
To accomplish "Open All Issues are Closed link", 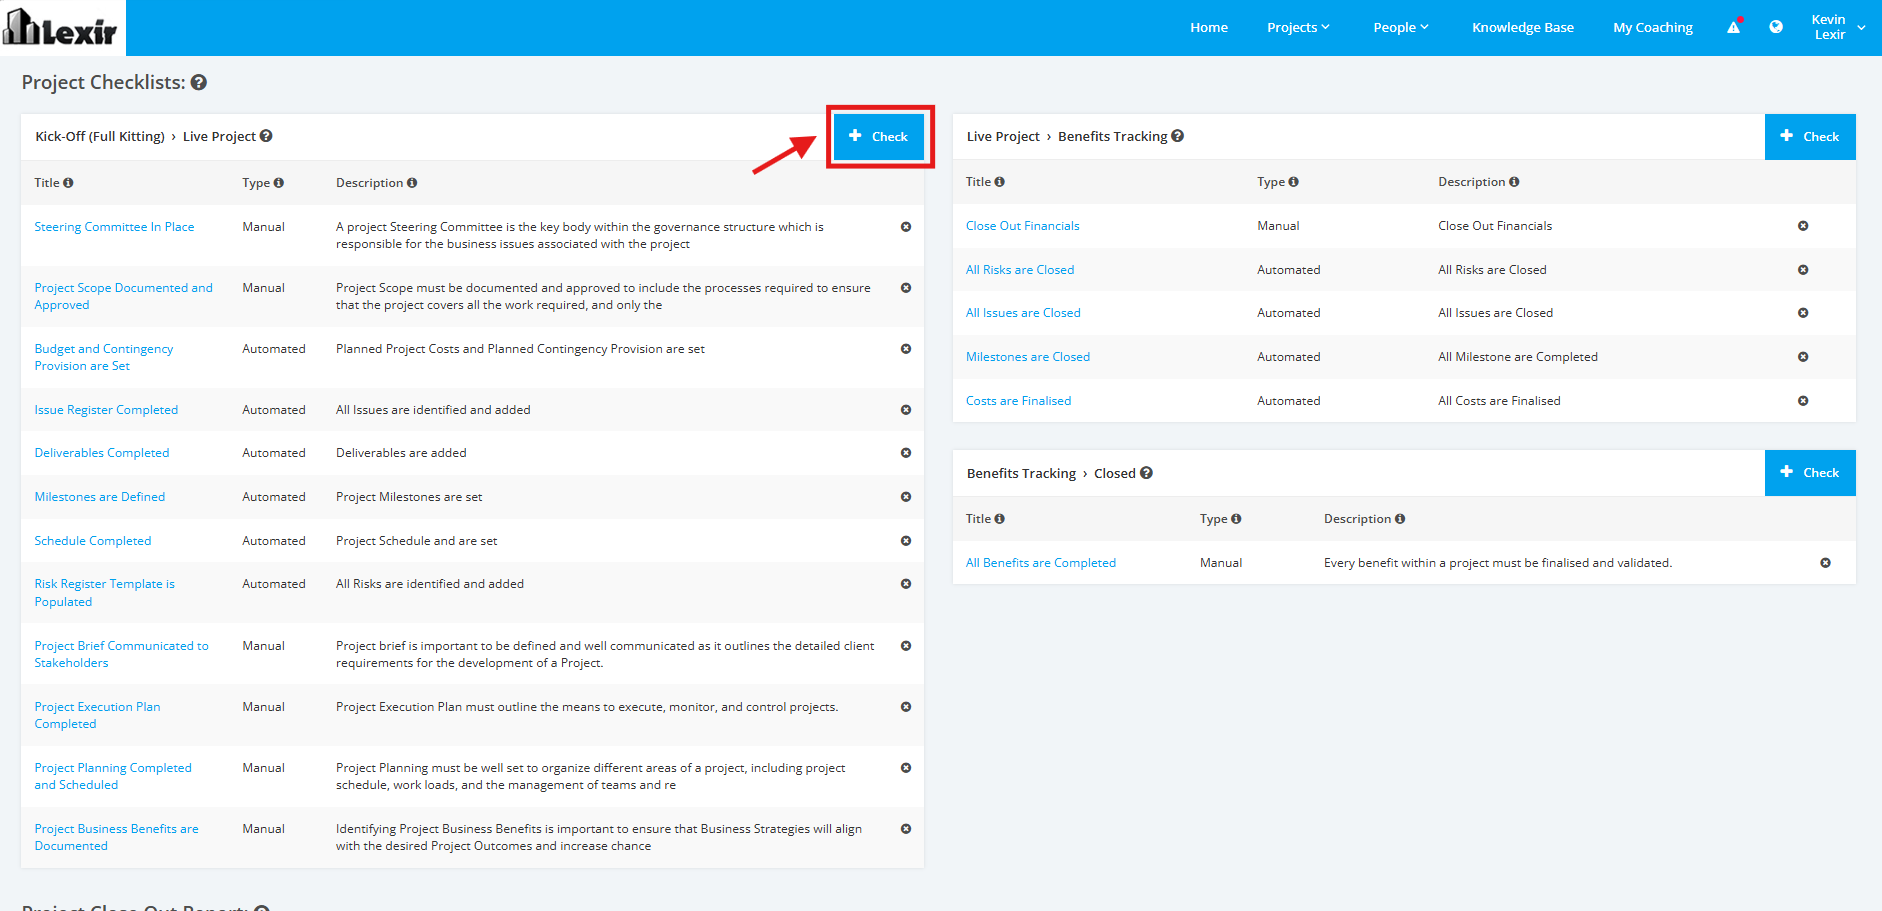I will (x=1023, y=313).
